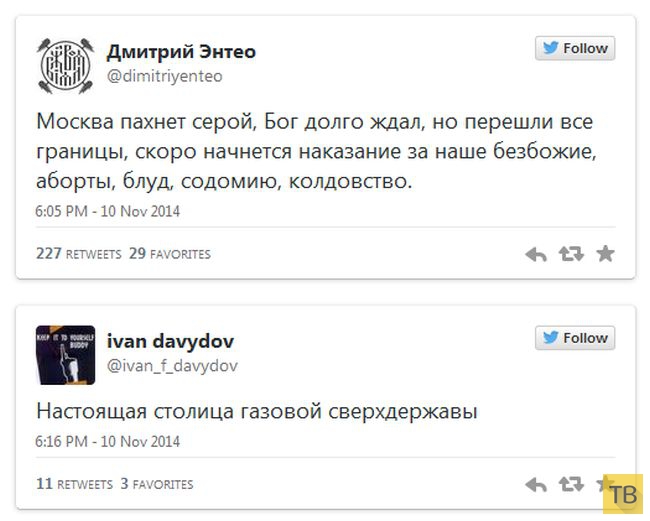Image resolution: width=650 pixels, height=521 pixels.
Task: Reply to ivan davydov's tweet
Action: click(536, 485)
